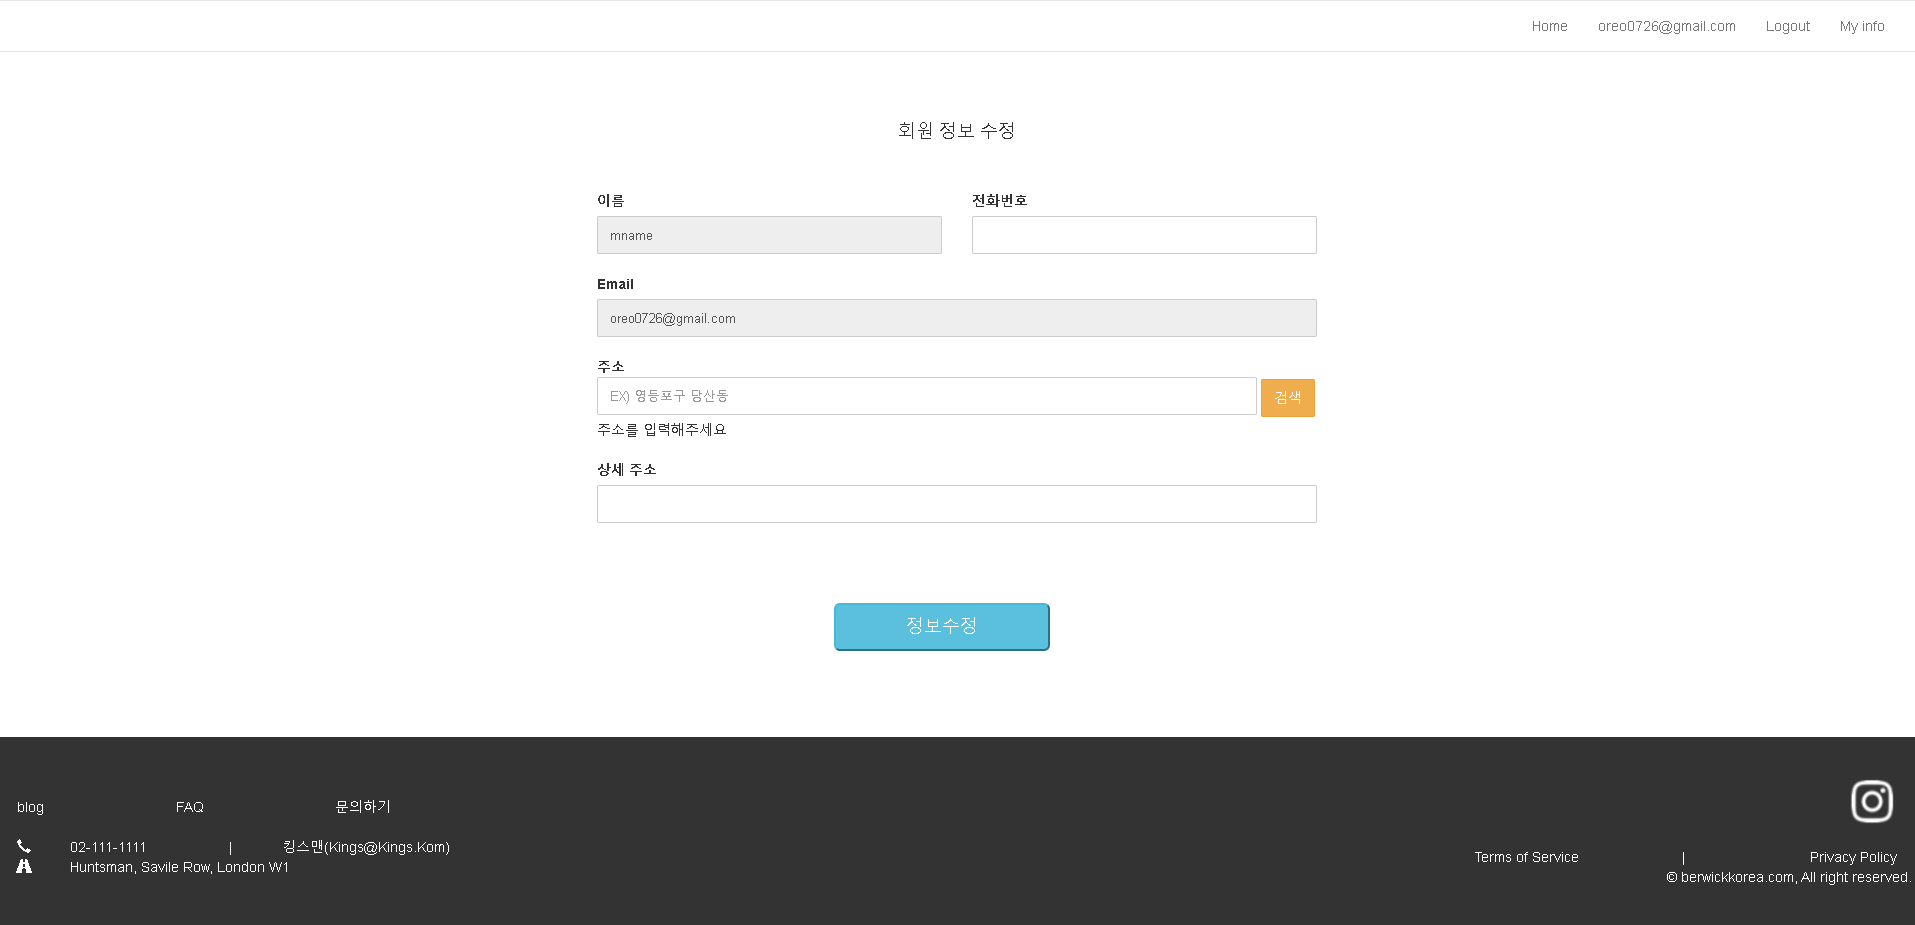Image resolution: width=1915 pixels, height=925 pixels.
Task: Click the Instagram icon in the footer
Action: click(1871, 801)
